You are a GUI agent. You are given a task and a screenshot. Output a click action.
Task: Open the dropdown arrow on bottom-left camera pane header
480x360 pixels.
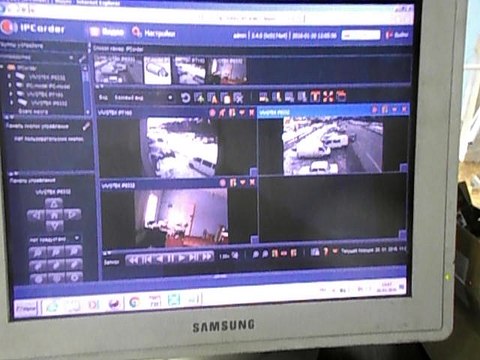click(x=243, y=182)
